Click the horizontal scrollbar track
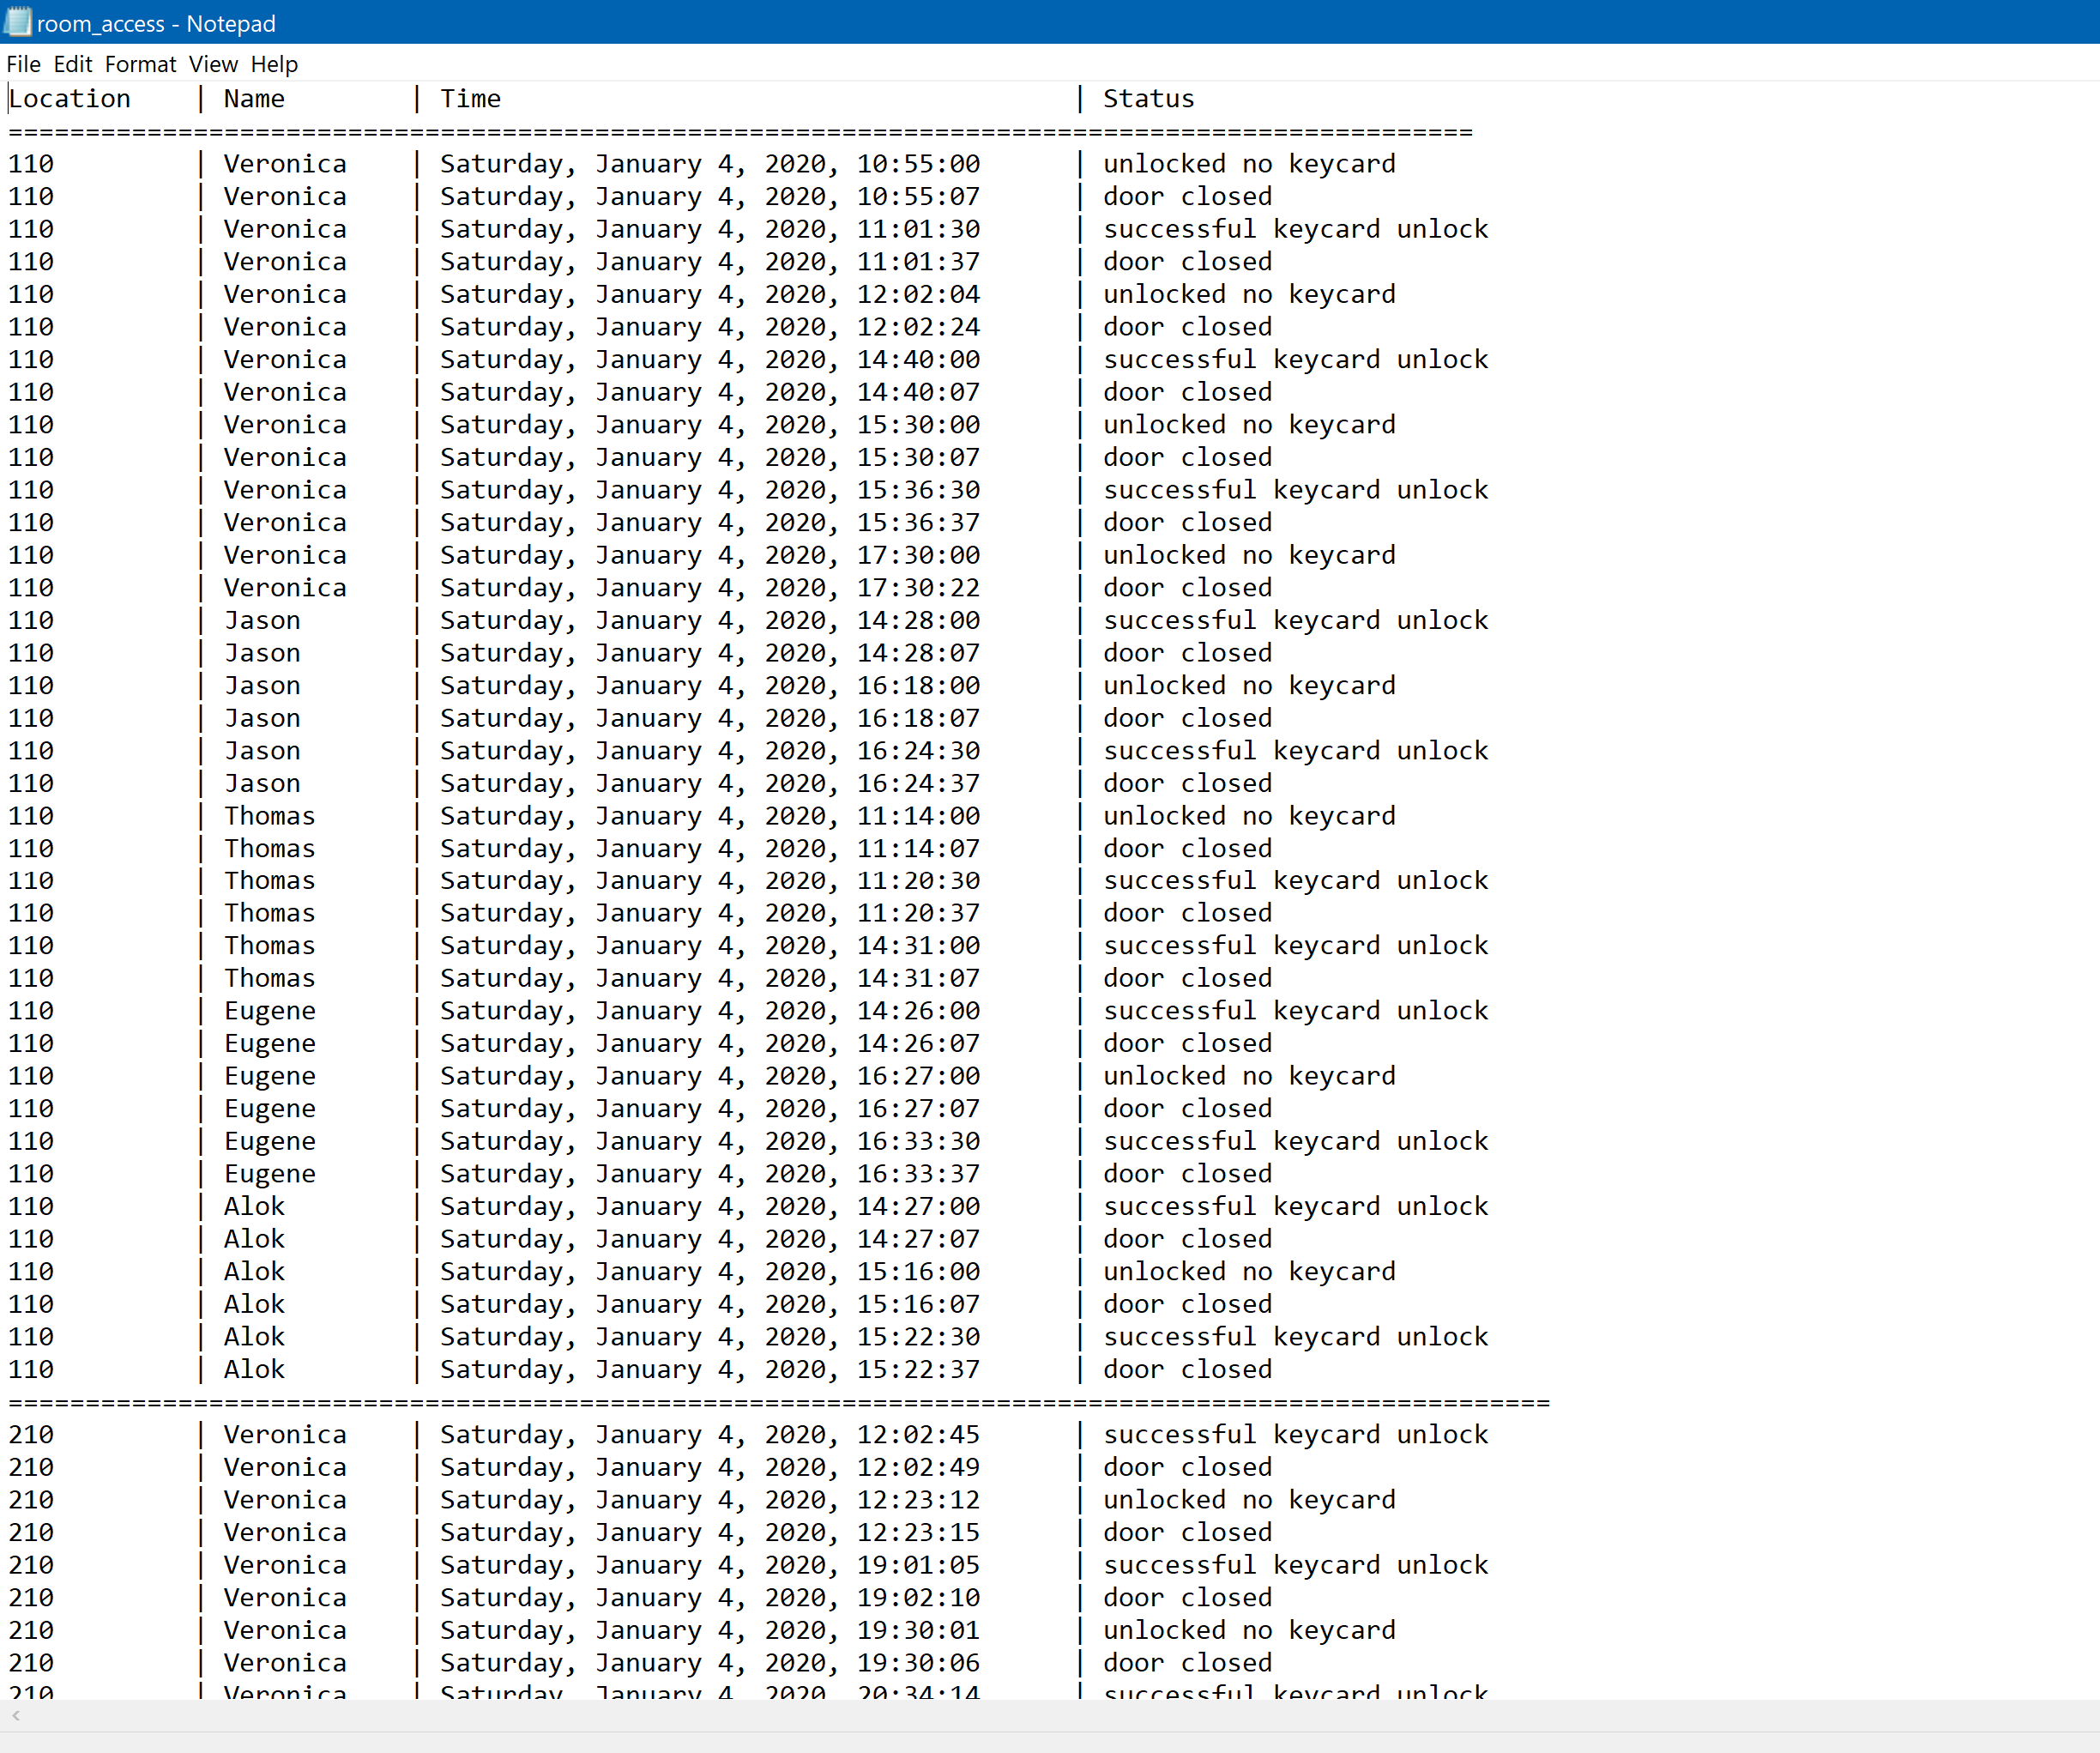 click(1050, 1716)
